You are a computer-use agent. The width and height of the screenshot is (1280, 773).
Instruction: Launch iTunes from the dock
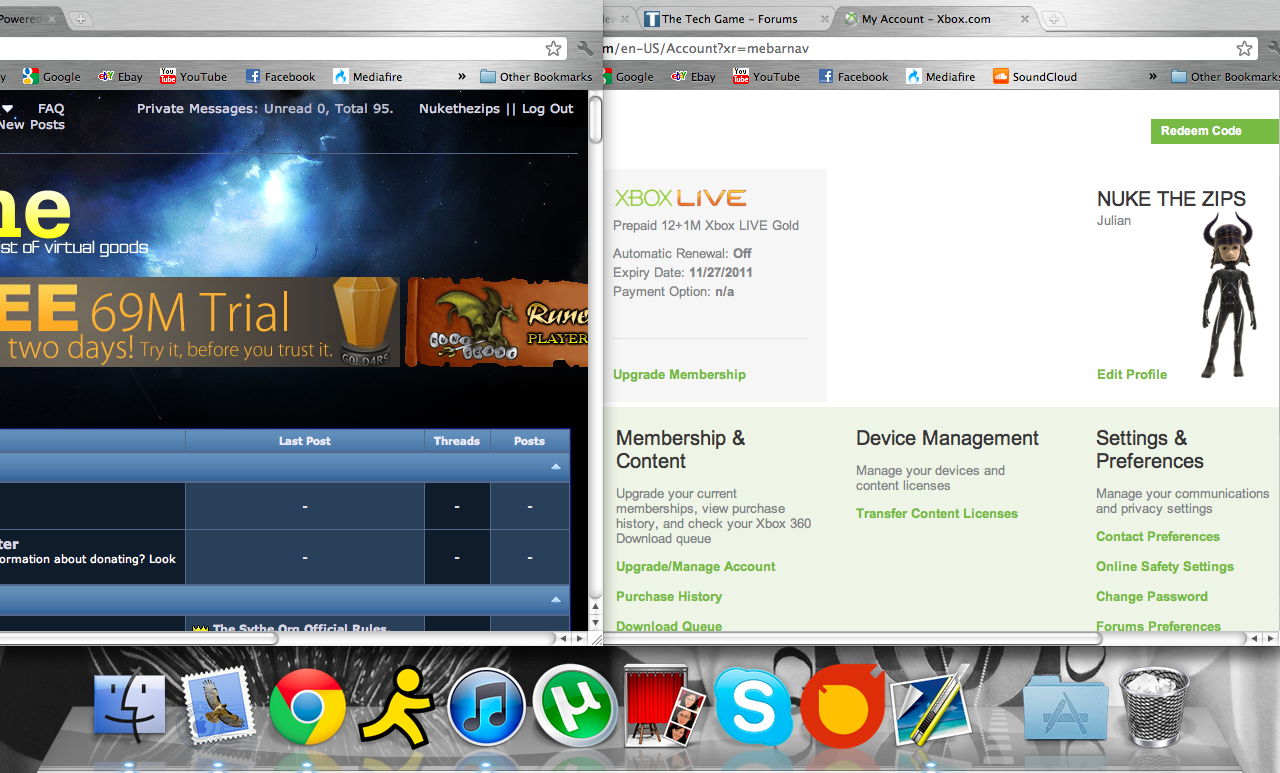486,706
